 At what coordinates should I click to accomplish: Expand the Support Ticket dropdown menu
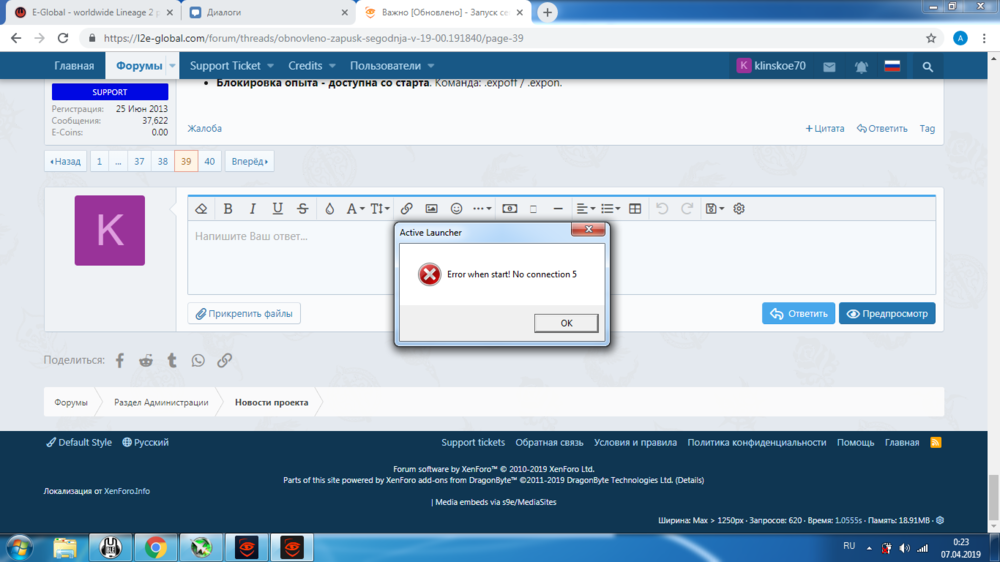coord(232,66)
